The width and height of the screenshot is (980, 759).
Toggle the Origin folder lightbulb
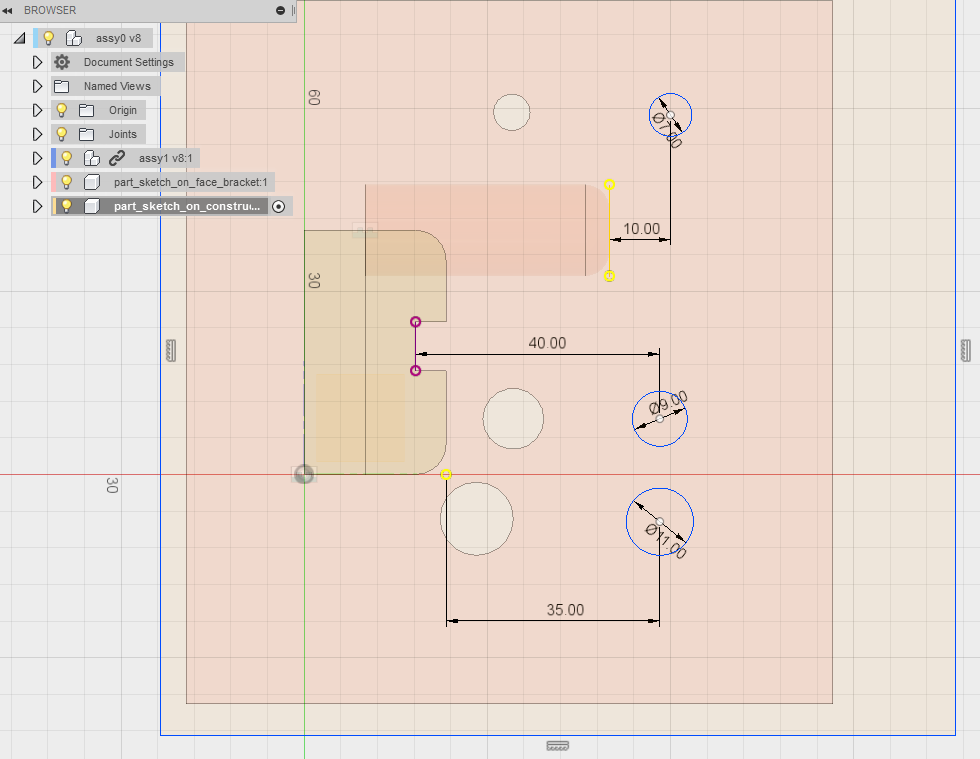[x=62, y=109]
